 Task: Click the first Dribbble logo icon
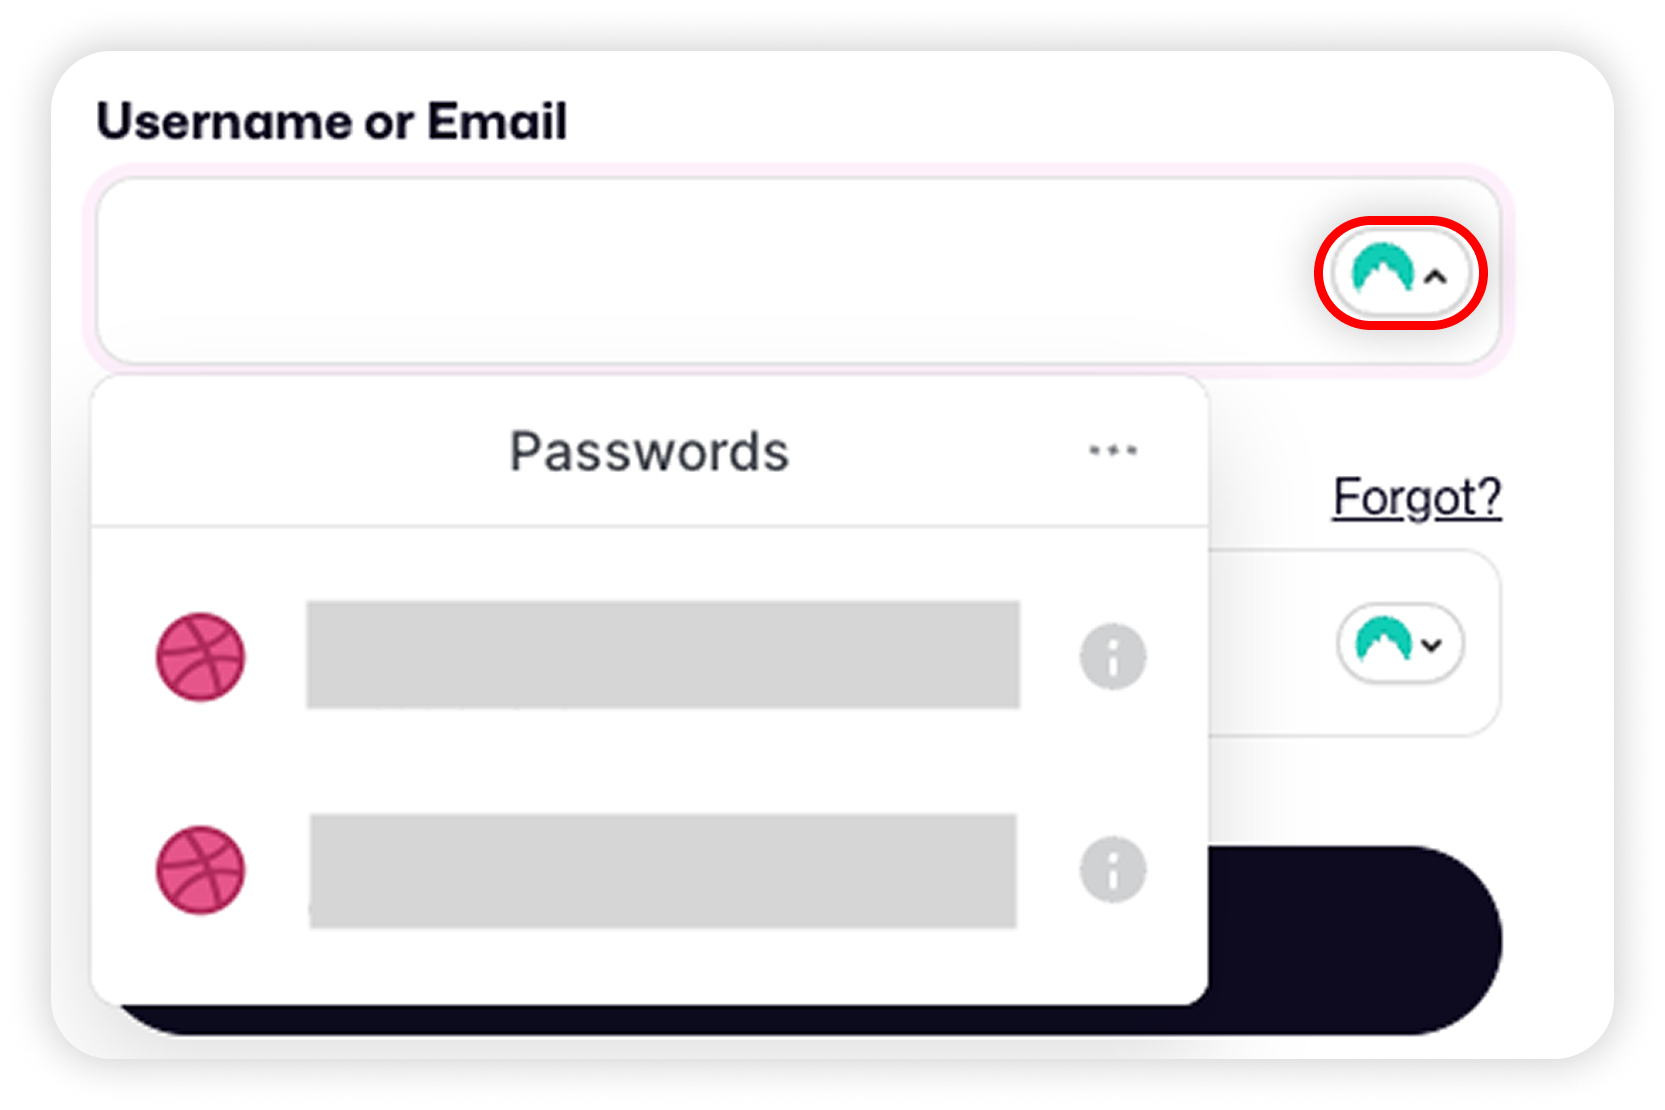[x=200, y=657]
